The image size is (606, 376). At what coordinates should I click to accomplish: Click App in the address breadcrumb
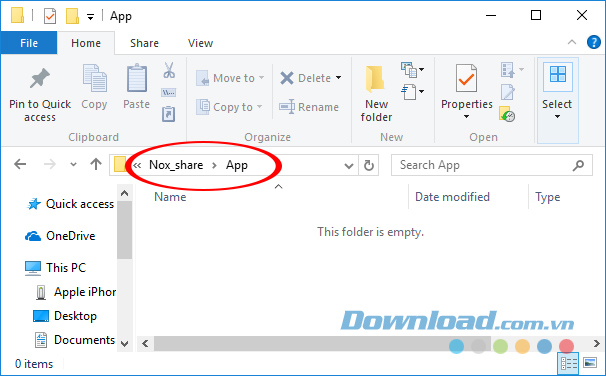click(x=237, y=165)
